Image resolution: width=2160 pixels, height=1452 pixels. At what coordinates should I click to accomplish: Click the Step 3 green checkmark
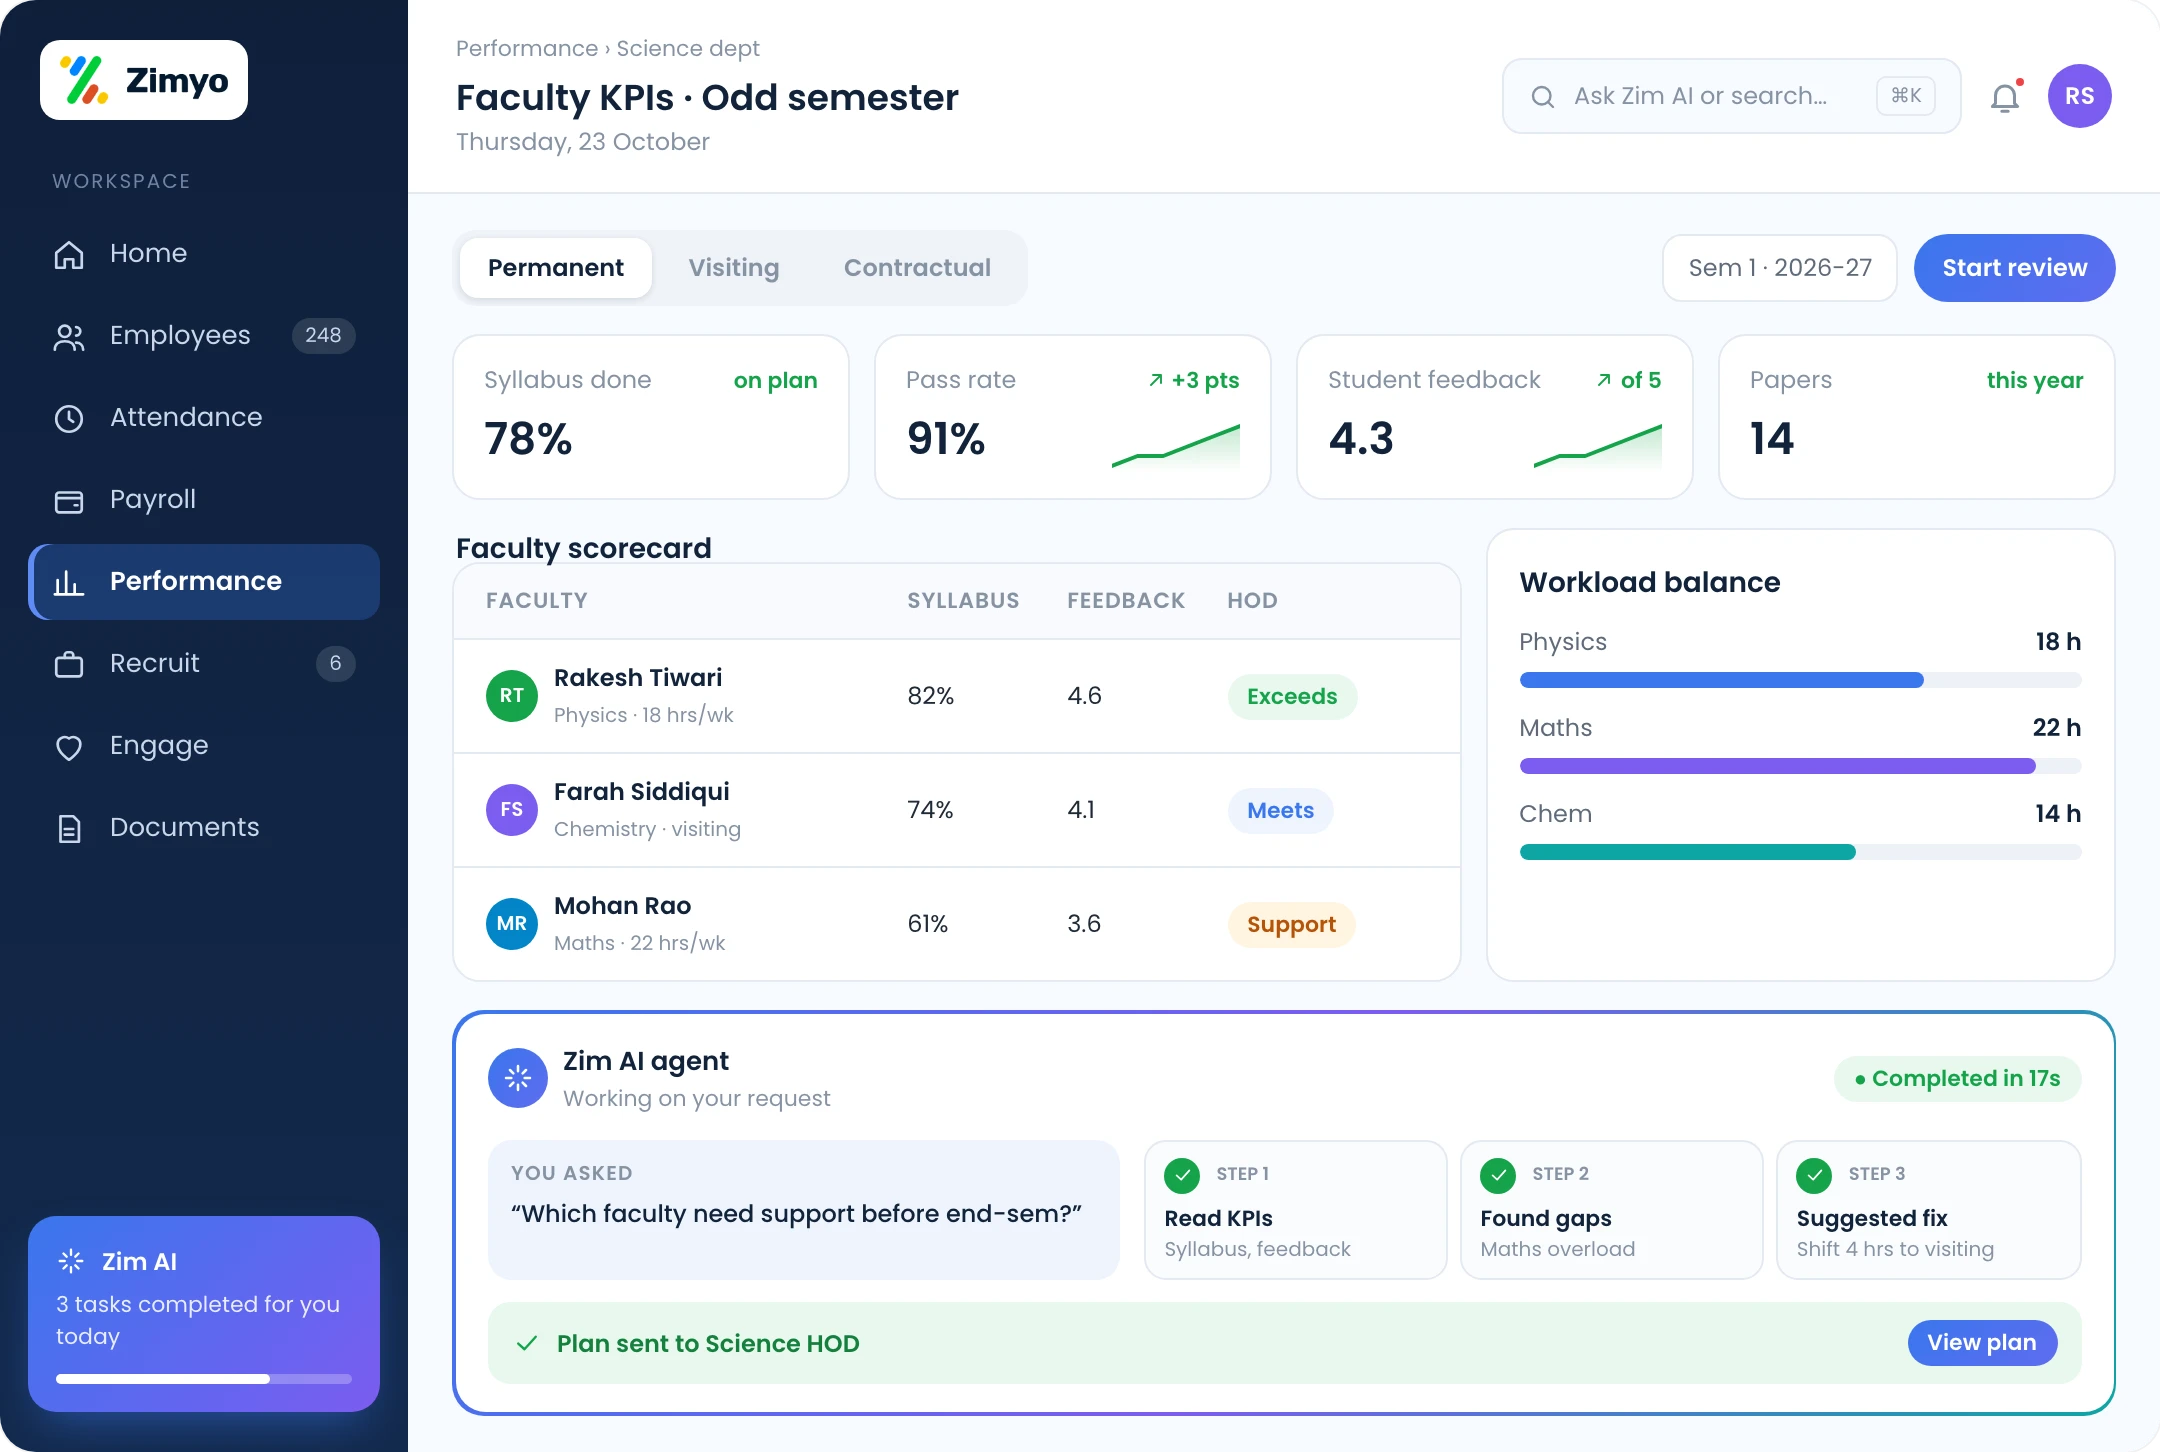(1815, 1175)
